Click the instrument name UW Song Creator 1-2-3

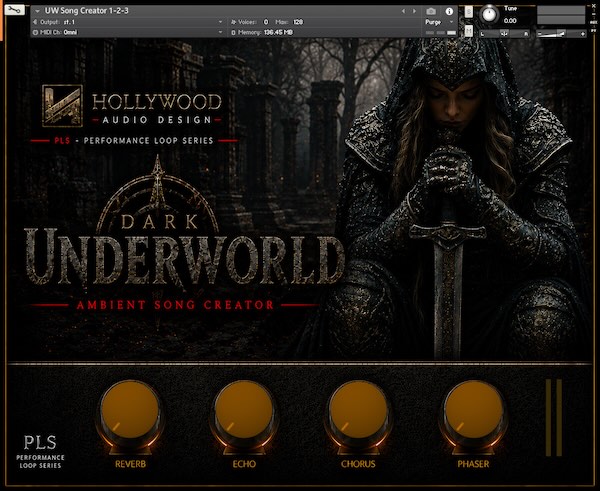click(x=86, y=11)
